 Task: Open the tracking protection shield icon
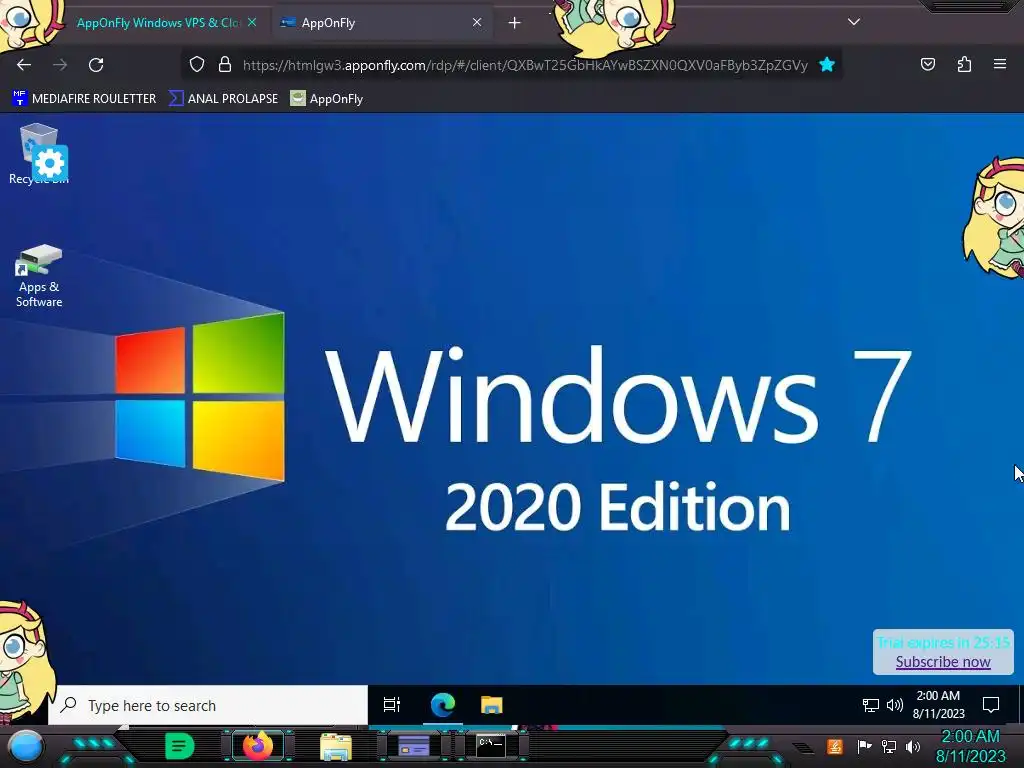[x=197, y=65]
